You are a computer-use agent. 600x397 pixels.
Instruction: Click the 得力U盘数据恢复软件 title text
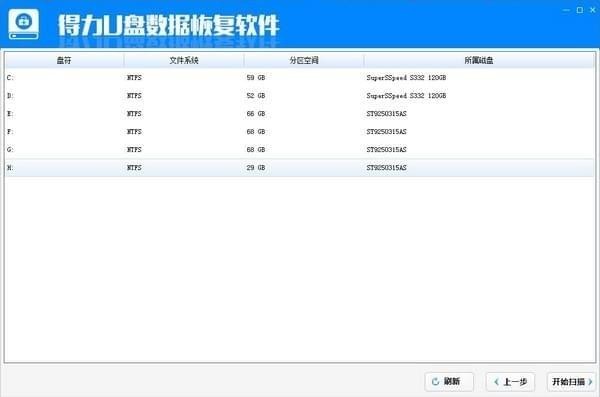pos(168,25)
